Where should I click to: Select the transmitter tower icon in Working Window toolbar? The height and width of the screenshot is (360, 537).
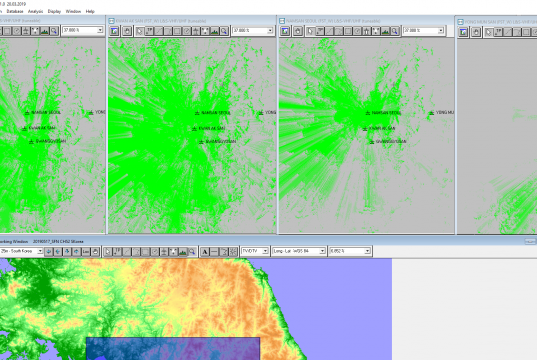pos(164,252)
